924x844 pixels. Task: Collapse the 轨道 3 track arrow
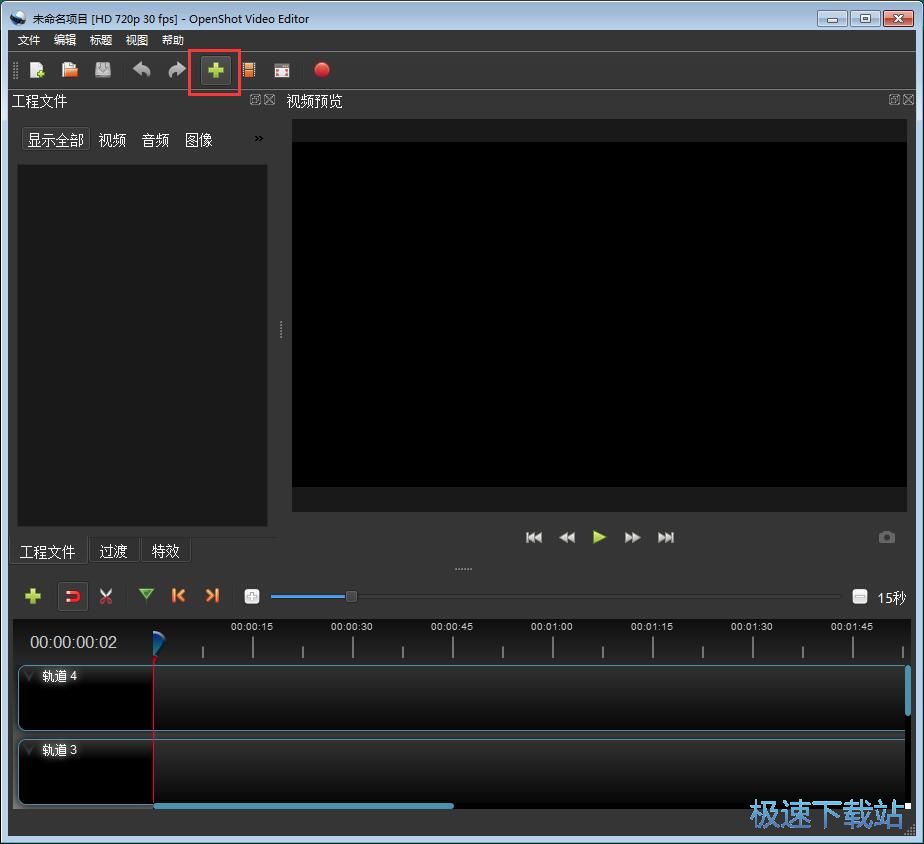coord(29,751)
